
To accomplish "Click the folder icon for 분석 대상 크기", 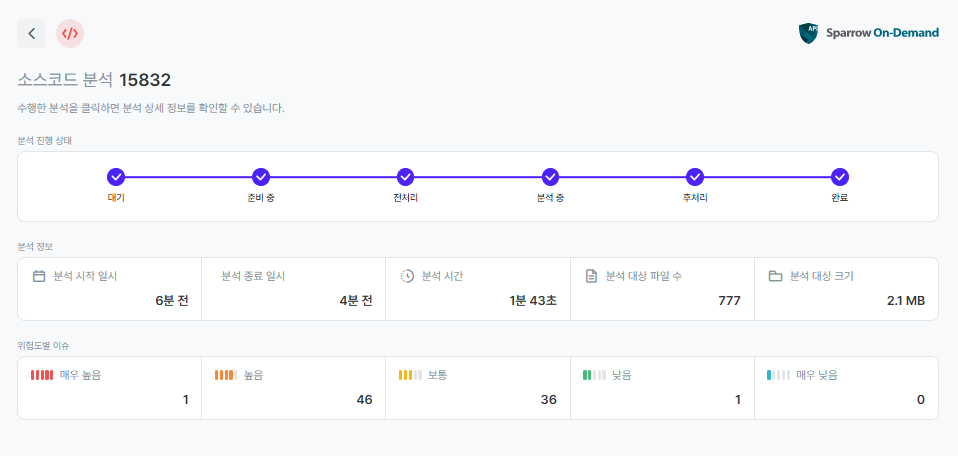I will pos(775,276).
